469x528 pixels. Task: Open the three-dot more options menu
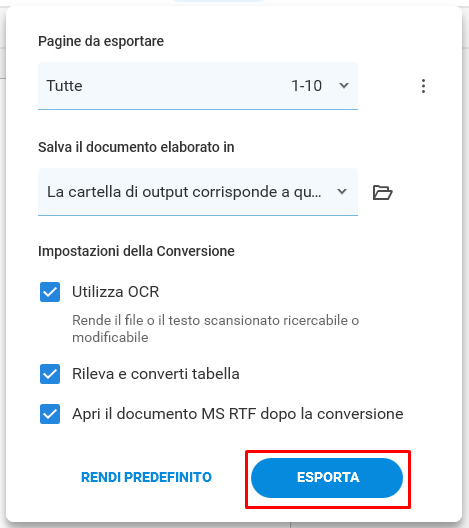click(423, 86)
